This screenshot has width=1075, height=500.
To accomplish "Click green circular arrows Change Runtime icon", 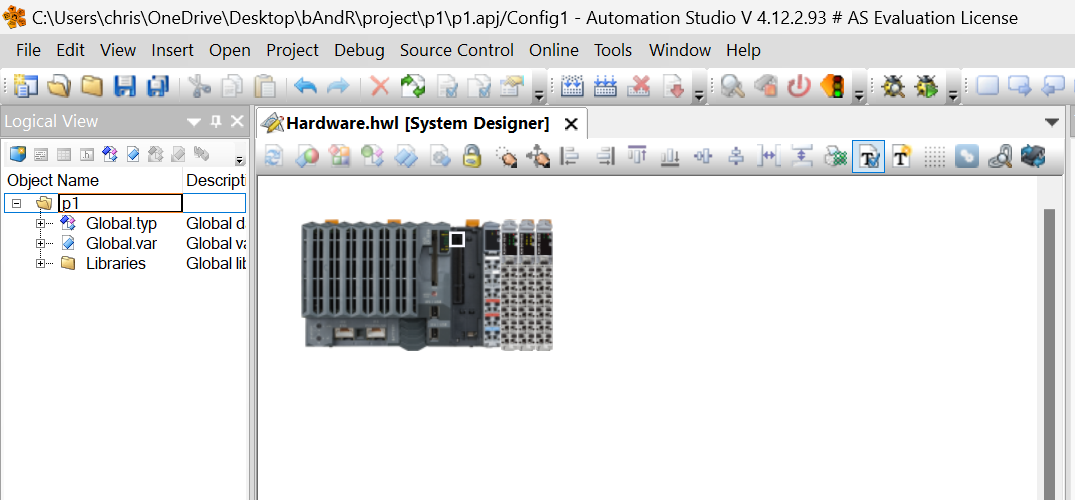I will pyautogui.click(x=413, y=86).
